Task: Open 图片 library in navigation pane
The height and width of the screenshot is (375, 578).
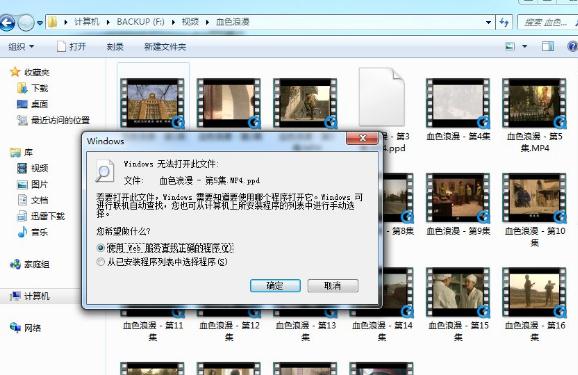Action: (x=33, y=184)
